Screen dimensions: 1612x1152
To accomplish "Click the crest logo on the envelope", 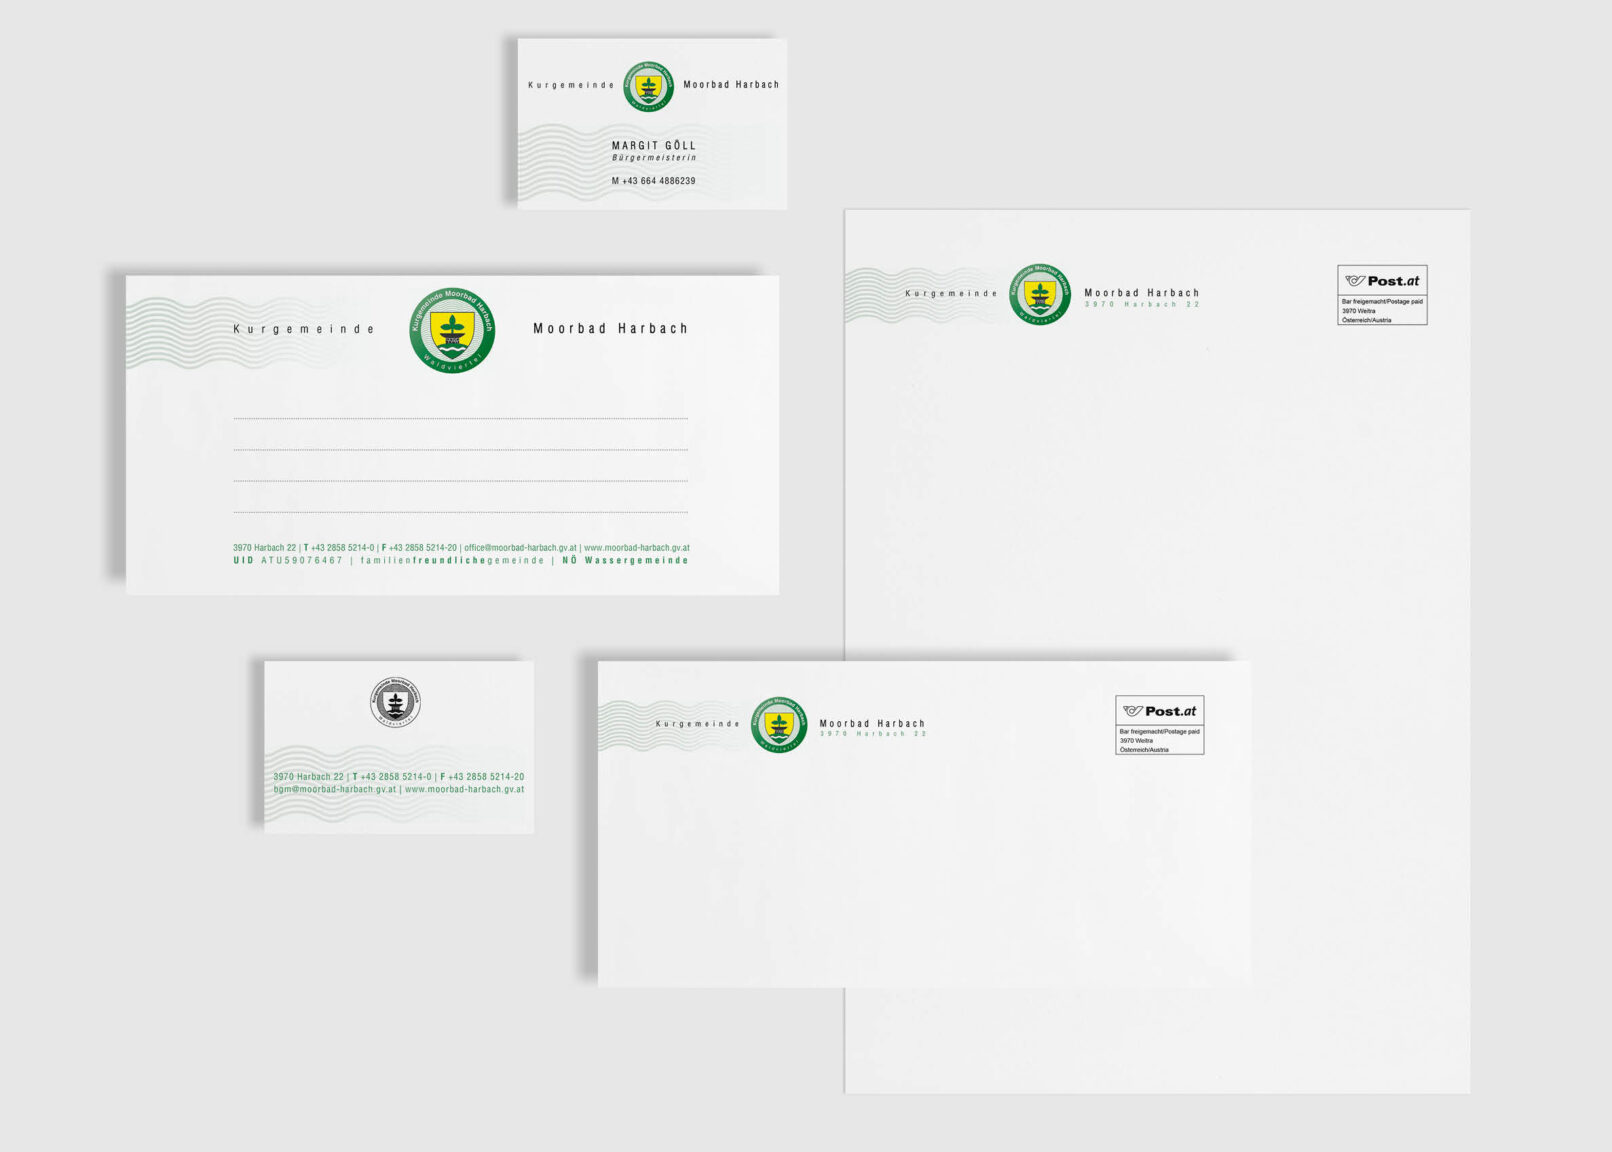I will 779,724.
